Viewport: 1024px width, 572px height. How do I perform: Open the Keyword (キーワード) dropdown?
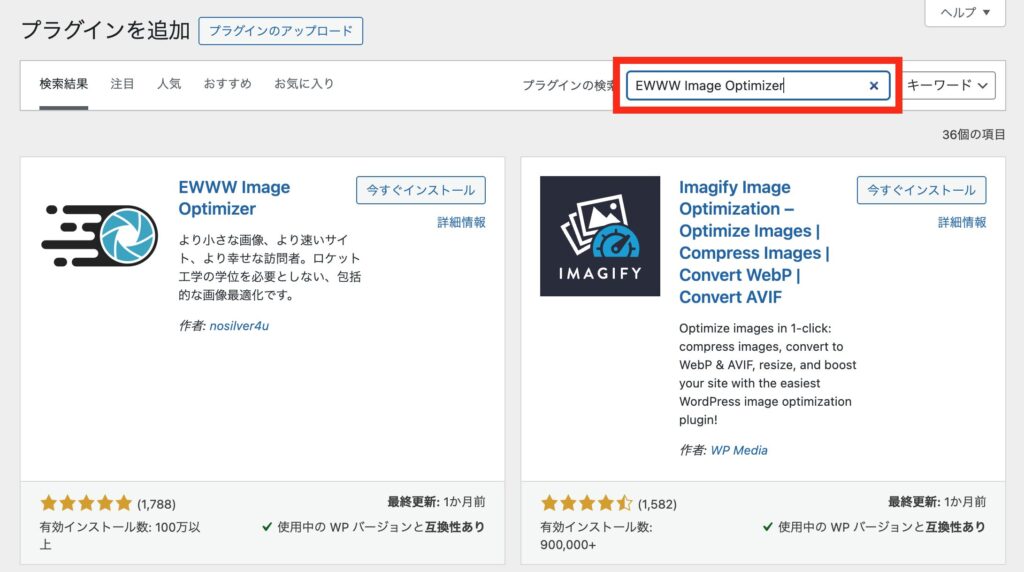click(948, 86)
